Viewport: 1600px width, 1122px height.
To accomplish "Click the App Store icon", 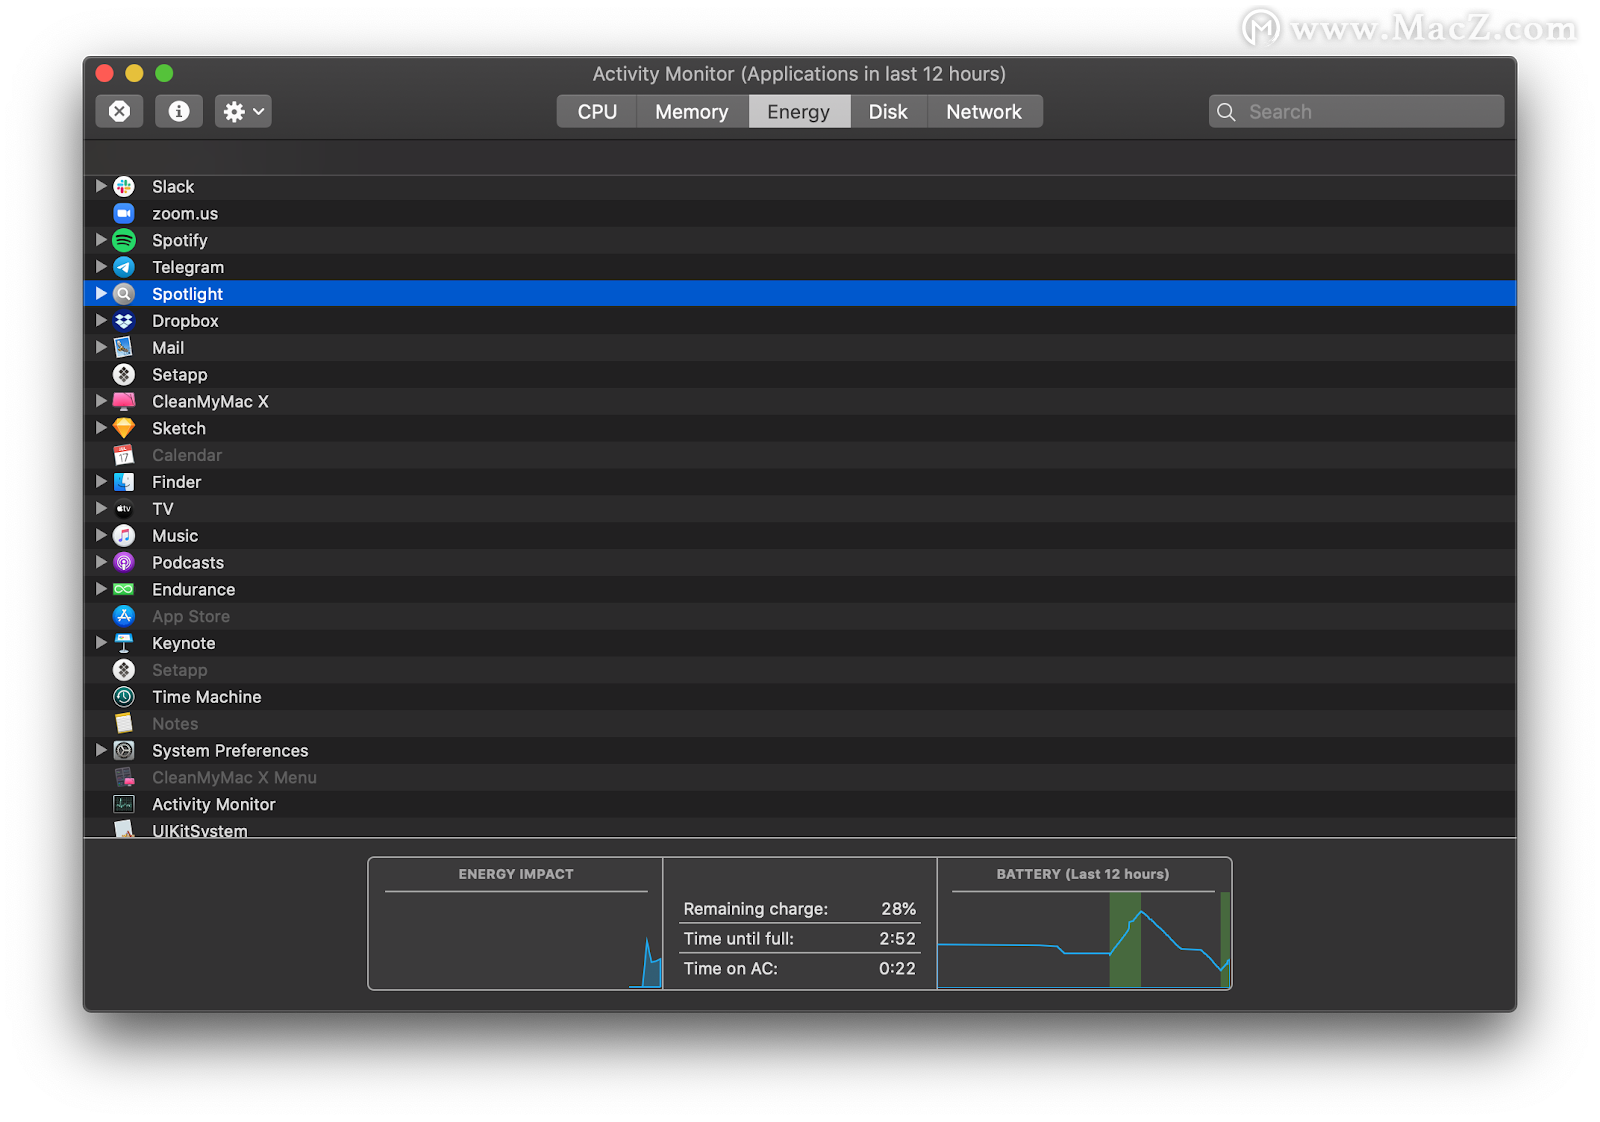I will pos(124,616).
